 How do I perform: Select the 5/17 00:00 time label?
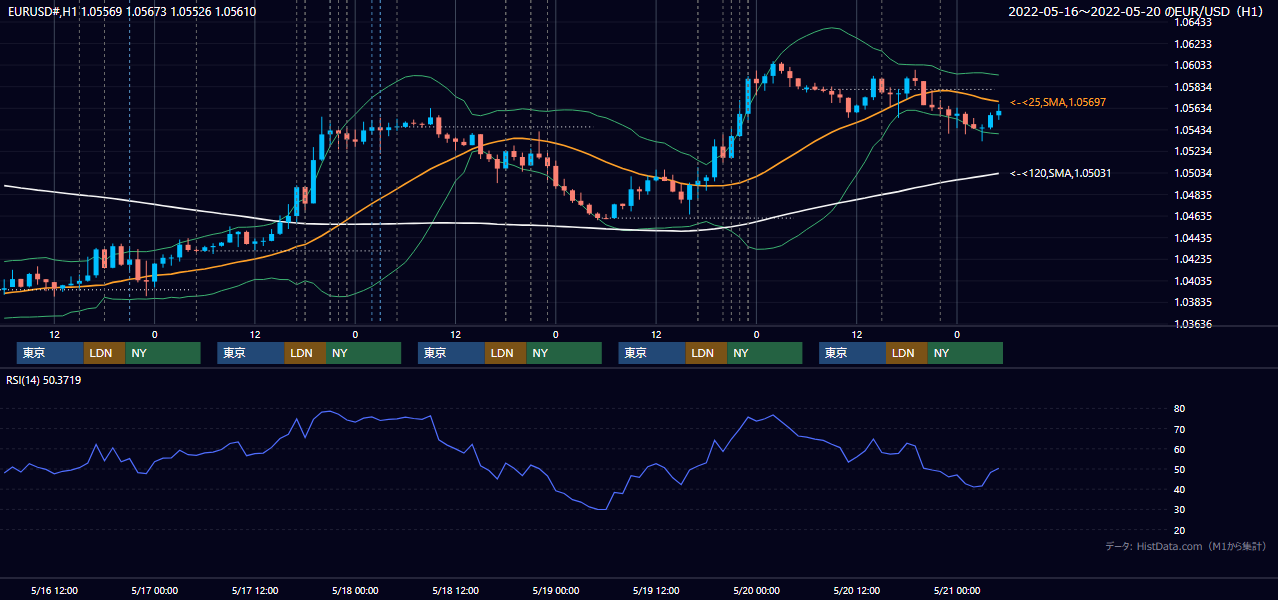click(154, 590)
